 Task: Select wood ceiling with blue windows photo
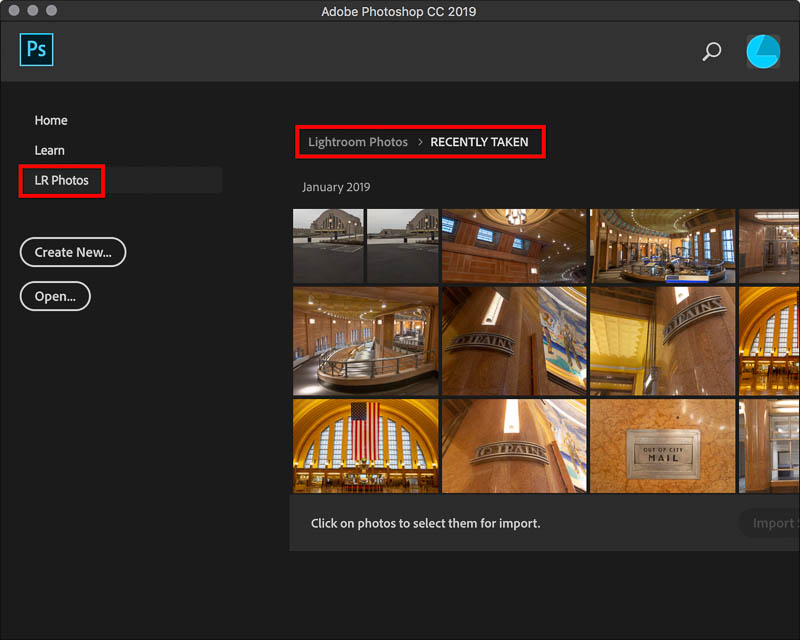pyautogui.click(x=514, y=245)
